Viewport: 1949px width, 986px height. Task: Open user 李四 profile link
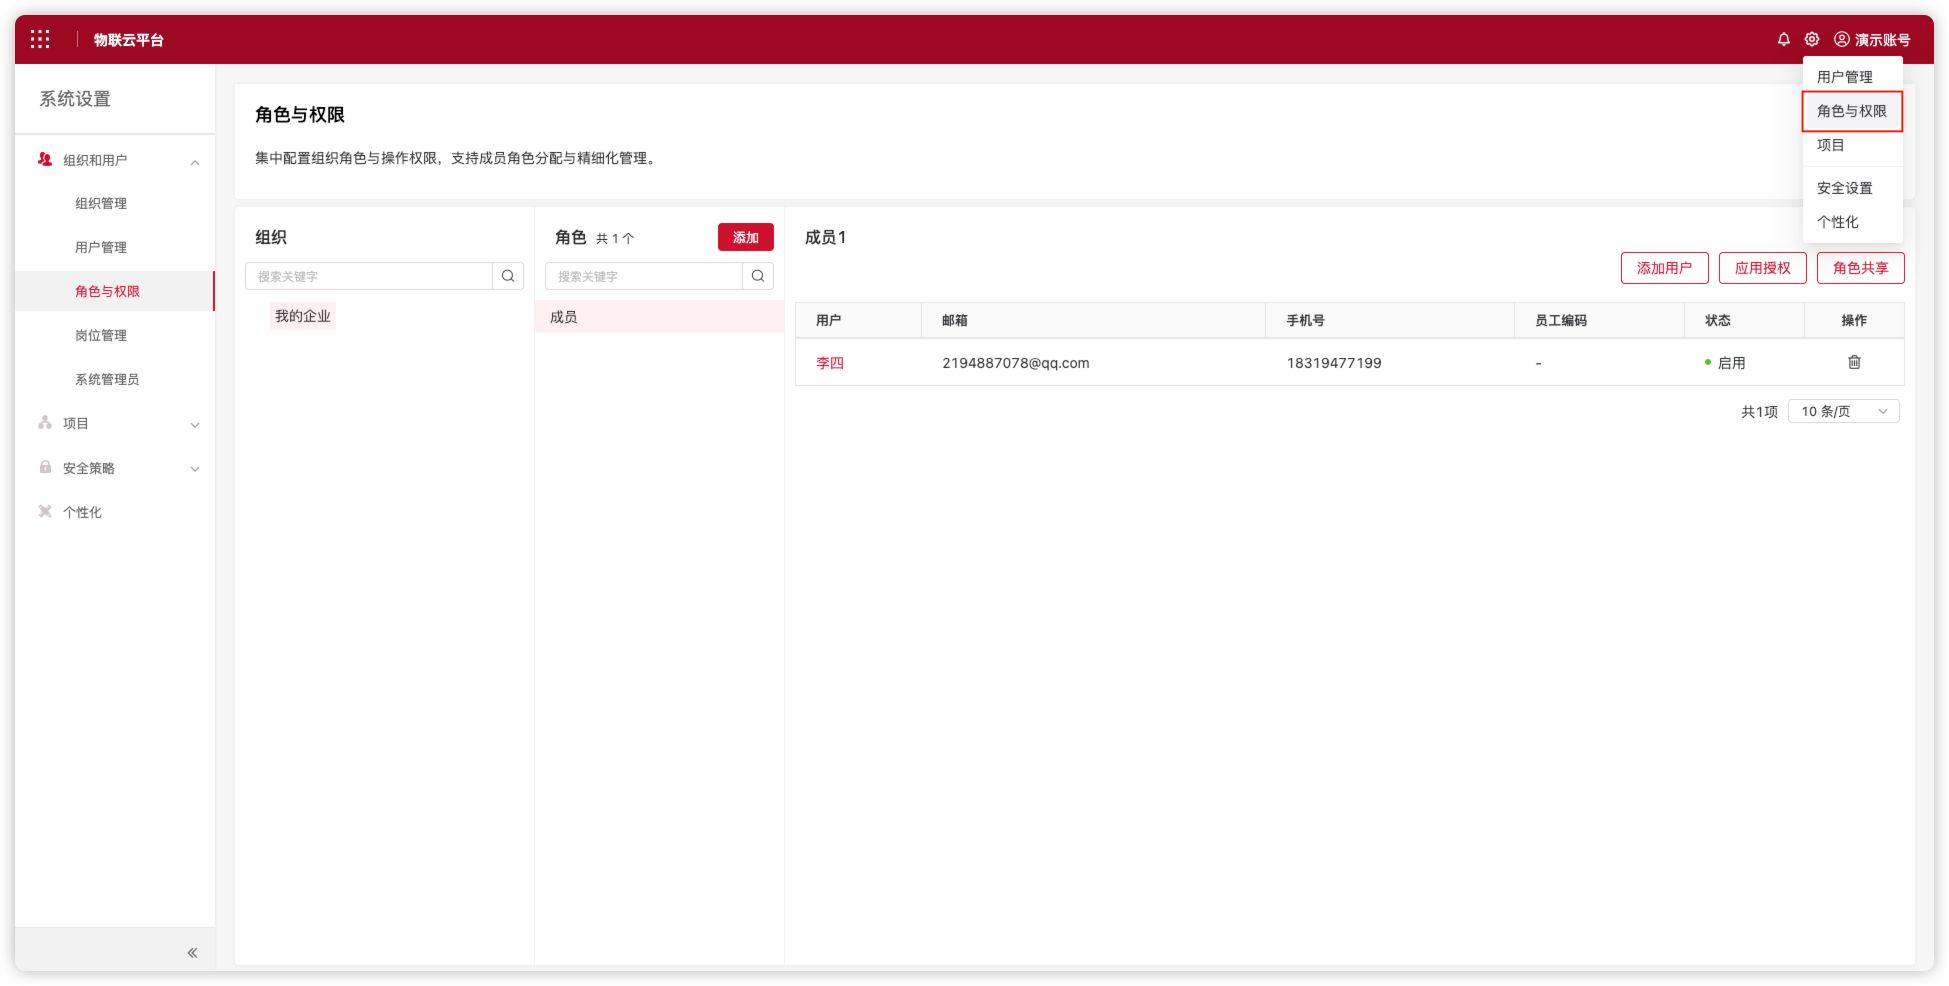829,363
